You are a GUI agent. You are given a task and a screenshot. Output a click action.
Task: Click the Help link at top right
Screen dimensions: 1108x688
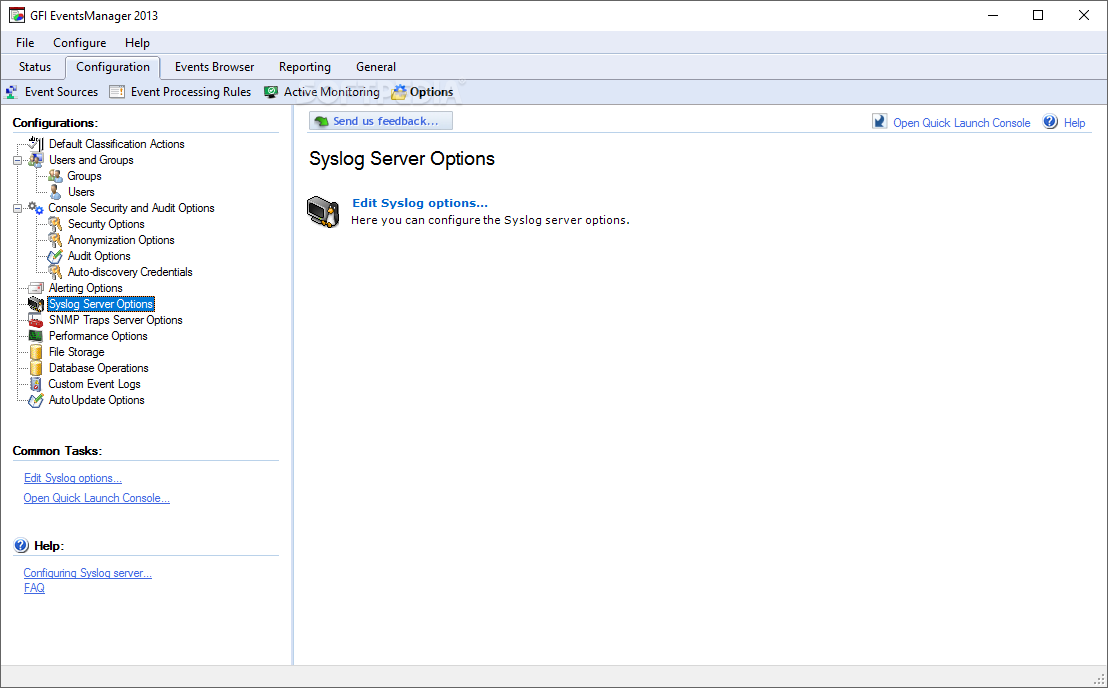[x=1075, y=123]
